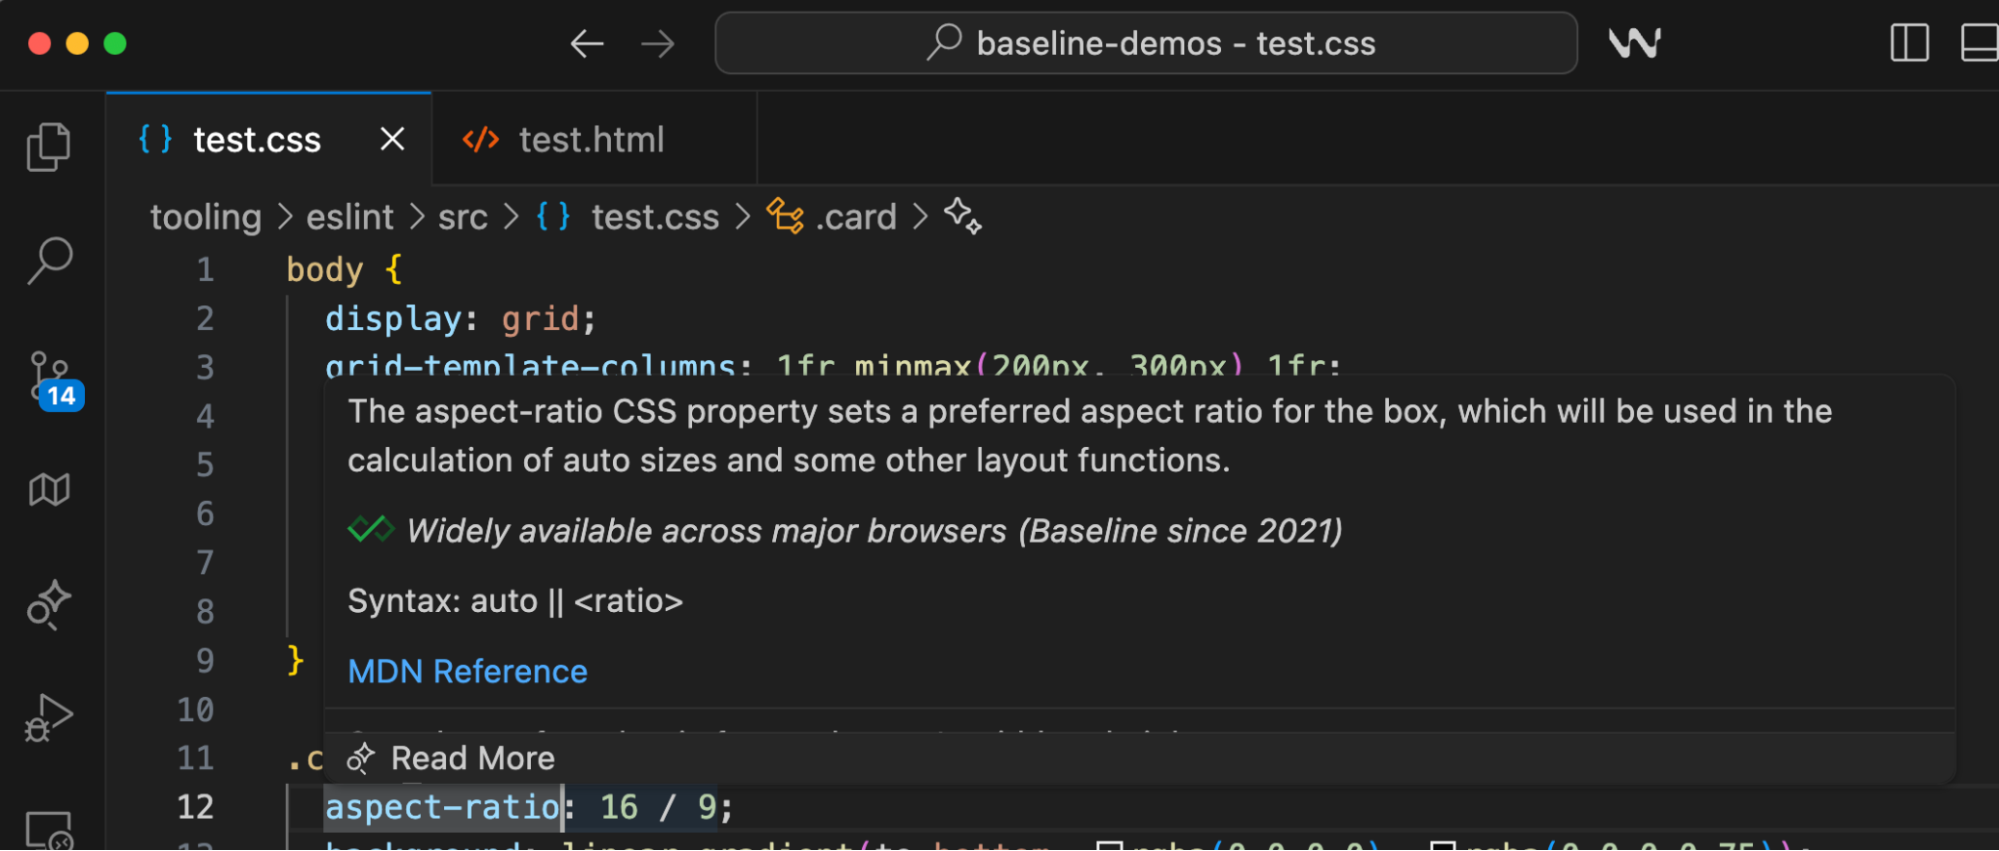Open the map-style Outline view icon
The height and width of the screenshot is (851, 1999).
pyautogui.click(x=47, y=489)
